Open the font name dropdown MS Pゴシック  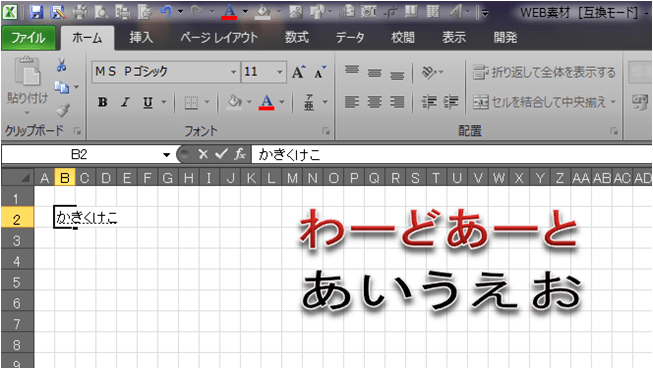(x=234, y=72)
